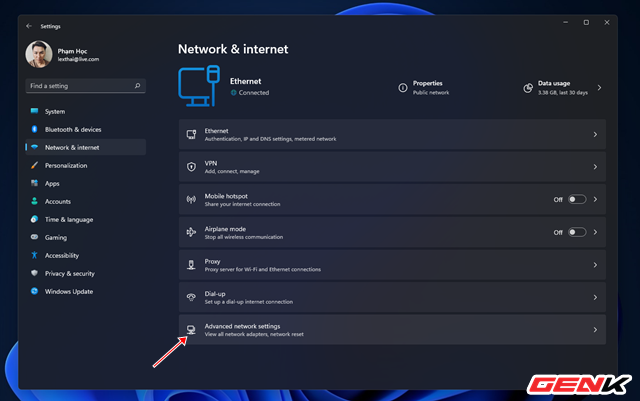This screenshot has height=401, width=640.
Task: Click the Advanced network settings icon
Action: pyautogui.click(x=191, y=329)
